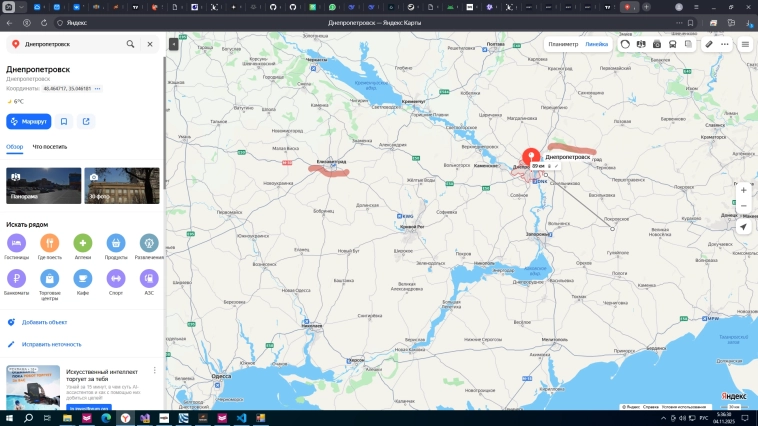Viewport: 758px width, 426px height.
Task: Share the location with the share icon
Action: pyautogui.click(x=86, y=121)
